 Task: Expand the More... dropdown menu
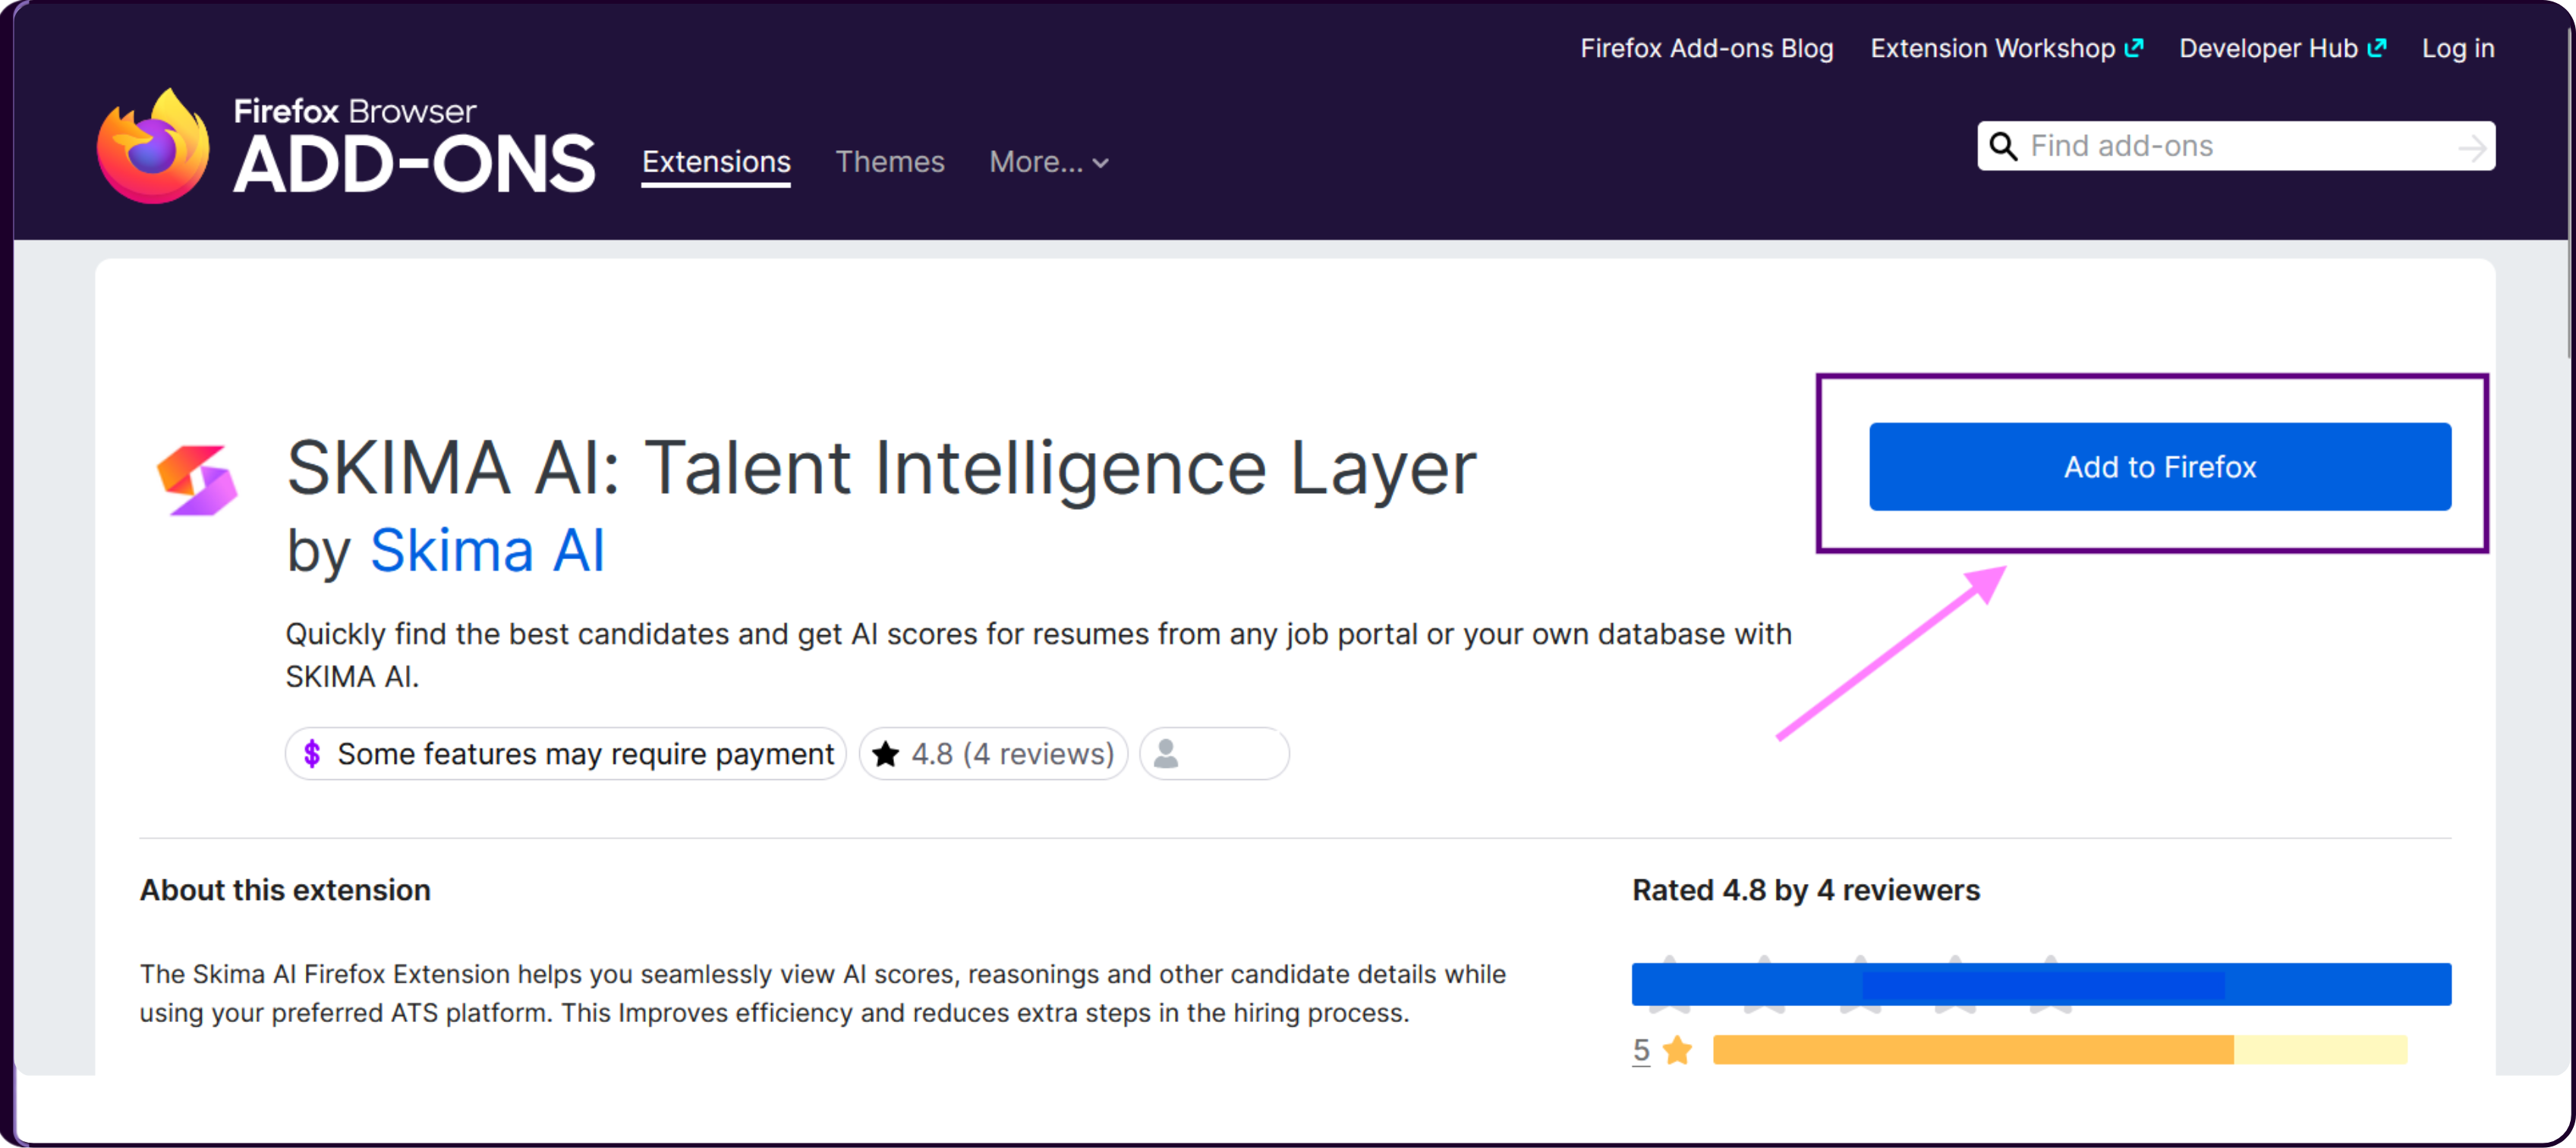1049,162
